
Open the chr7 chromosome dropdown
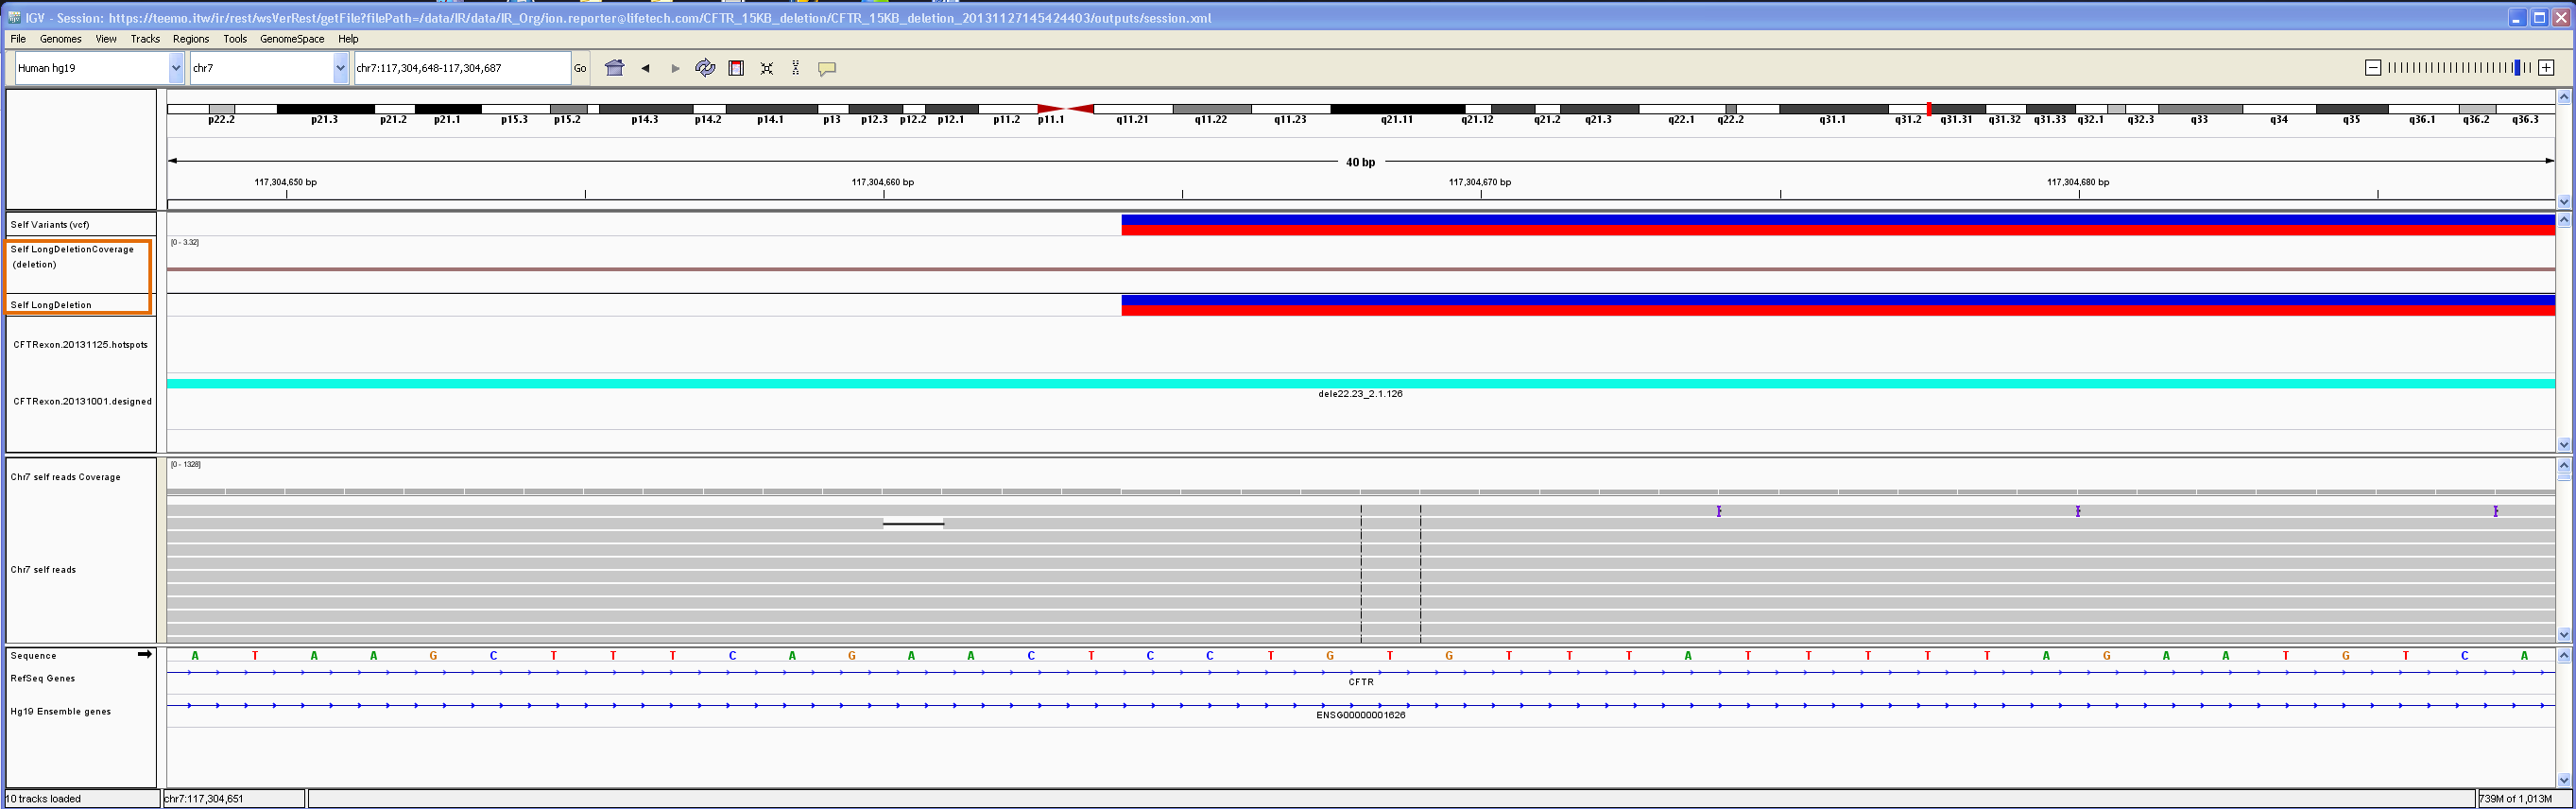(x=340, y=68)
